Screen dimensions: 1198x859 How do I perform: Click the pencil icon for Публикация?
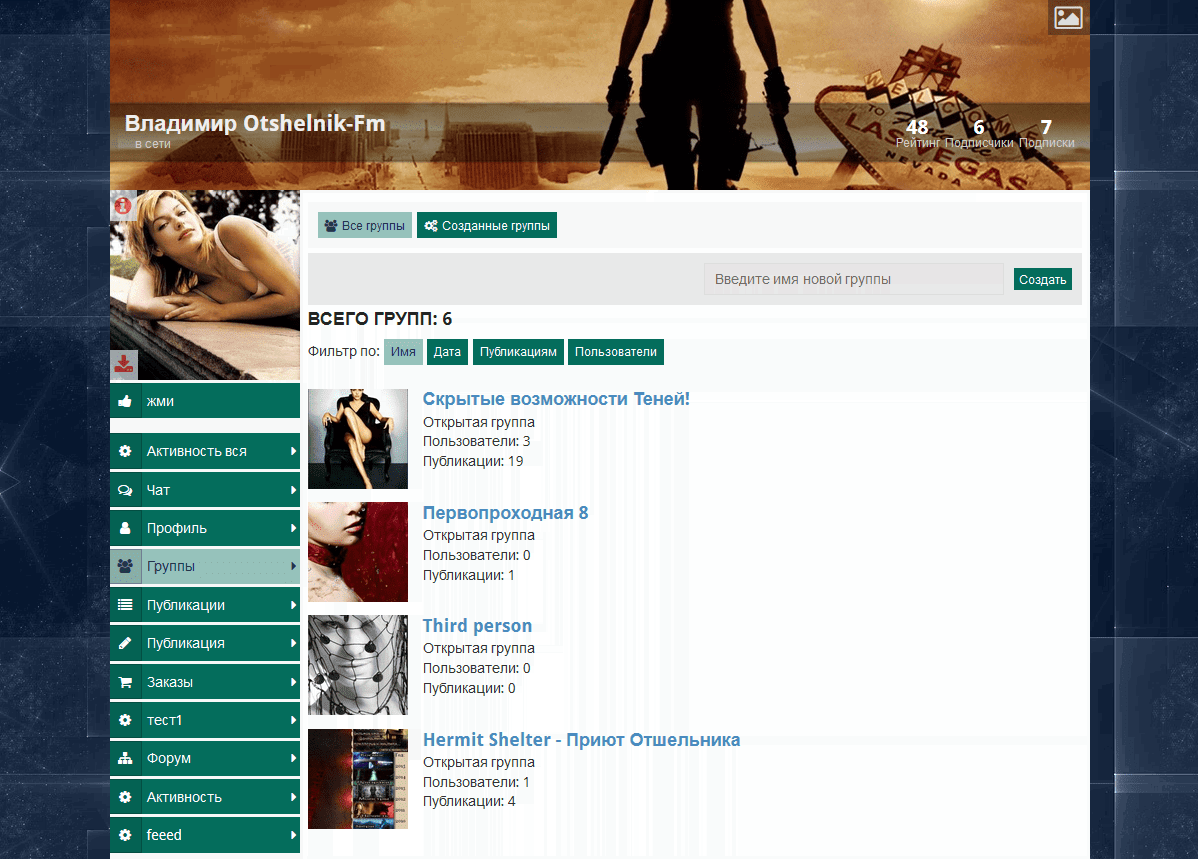[125, 643]
